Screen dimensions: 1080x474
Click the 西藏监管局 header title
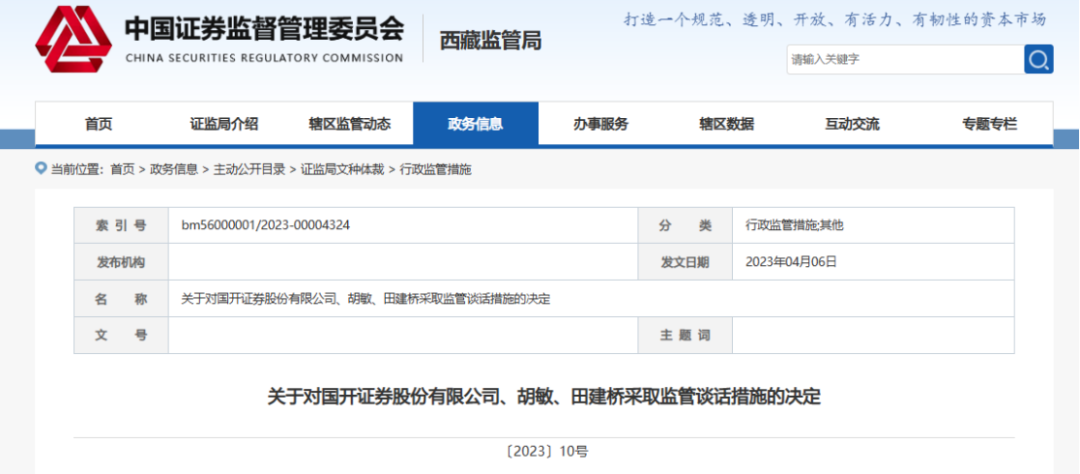click(x=490, y=41)
